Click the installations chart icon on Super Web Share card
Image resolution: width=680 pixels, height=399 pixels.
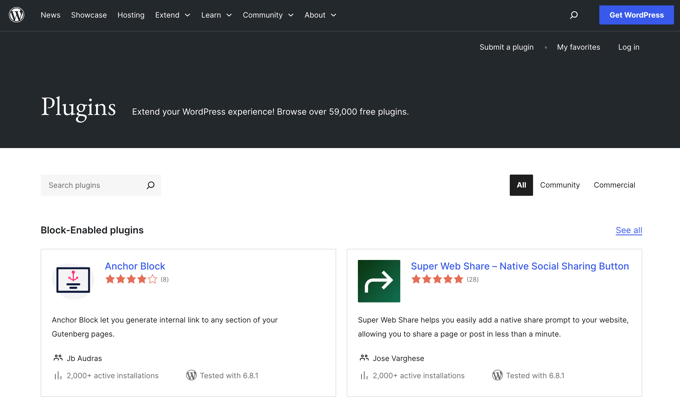coord(364,376)
